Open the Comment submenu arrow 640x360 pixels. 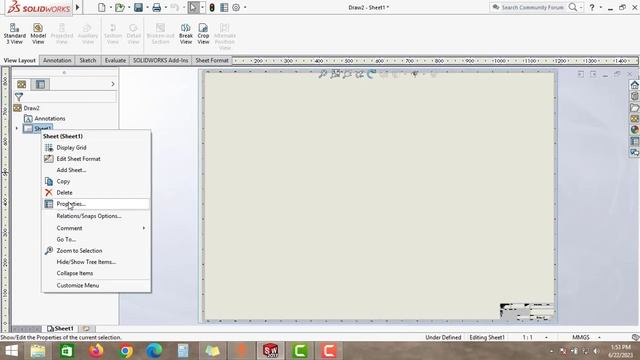[144, 228]
